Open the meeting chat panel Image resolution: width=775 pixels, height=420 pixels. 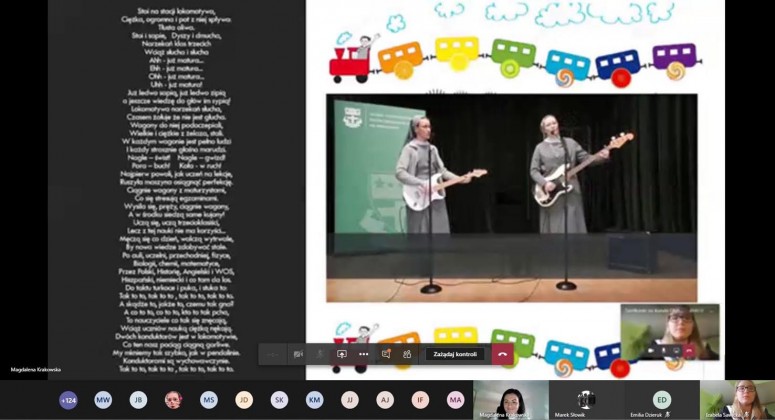(x=386, y=354)
